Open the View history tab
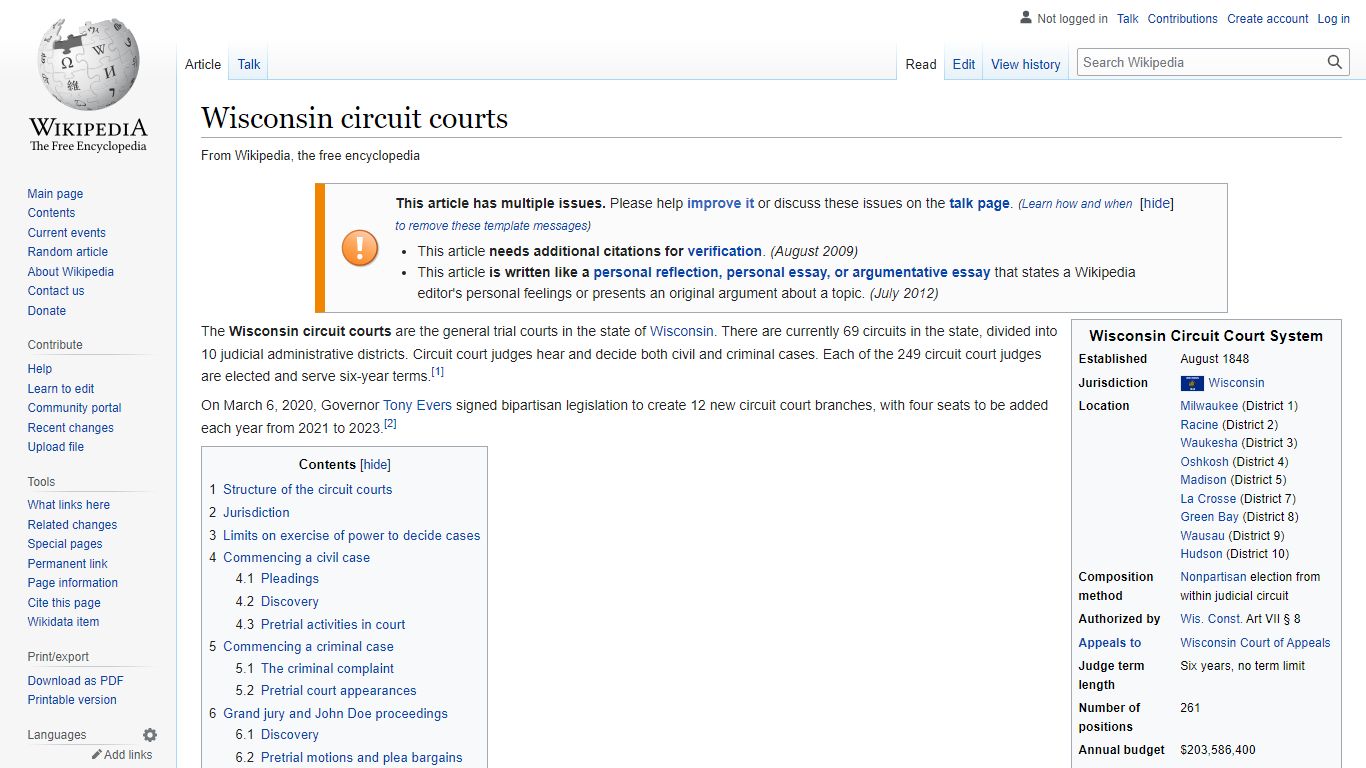Image resolution: width=1366 pixels, height=768 pixels. tap(1026, 64)
